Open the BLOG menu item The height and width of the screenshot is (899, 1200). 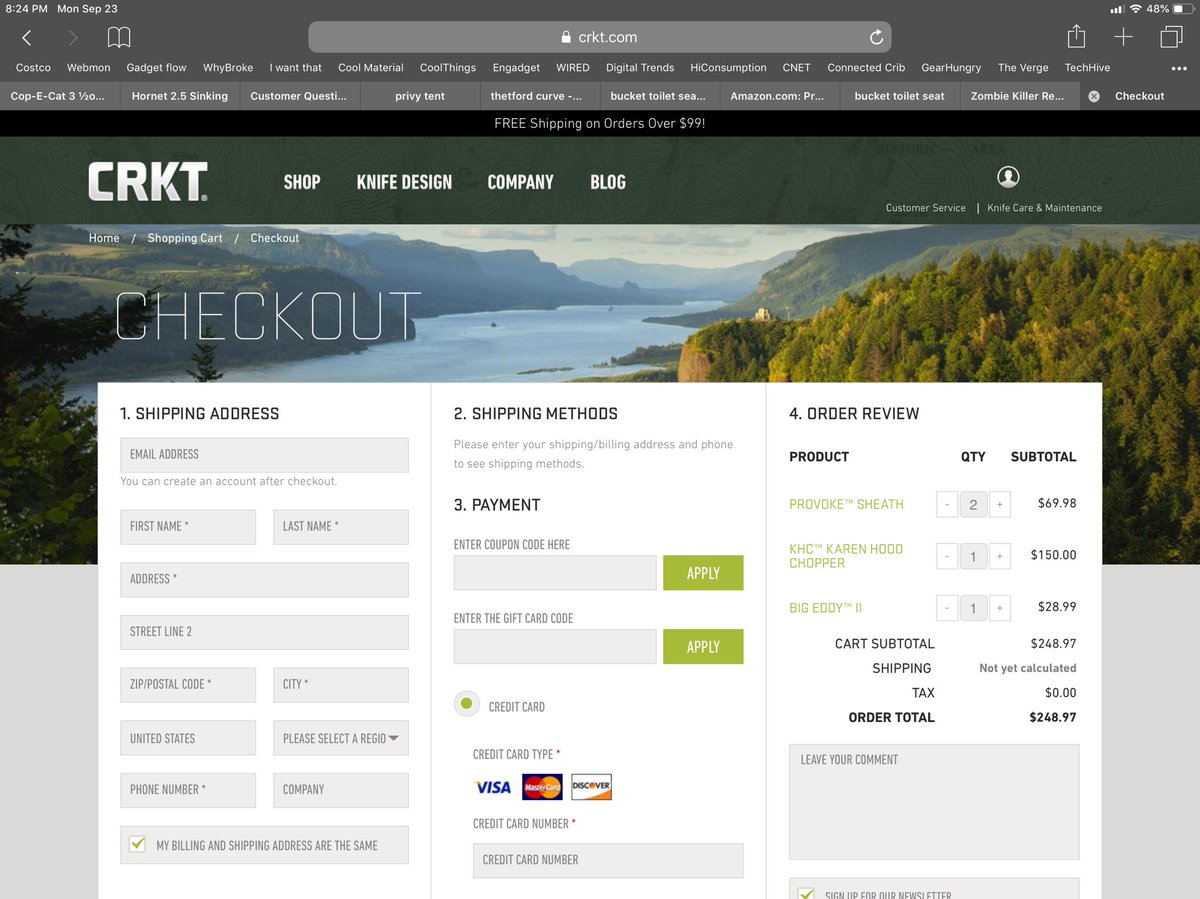[x=608, y=182]
